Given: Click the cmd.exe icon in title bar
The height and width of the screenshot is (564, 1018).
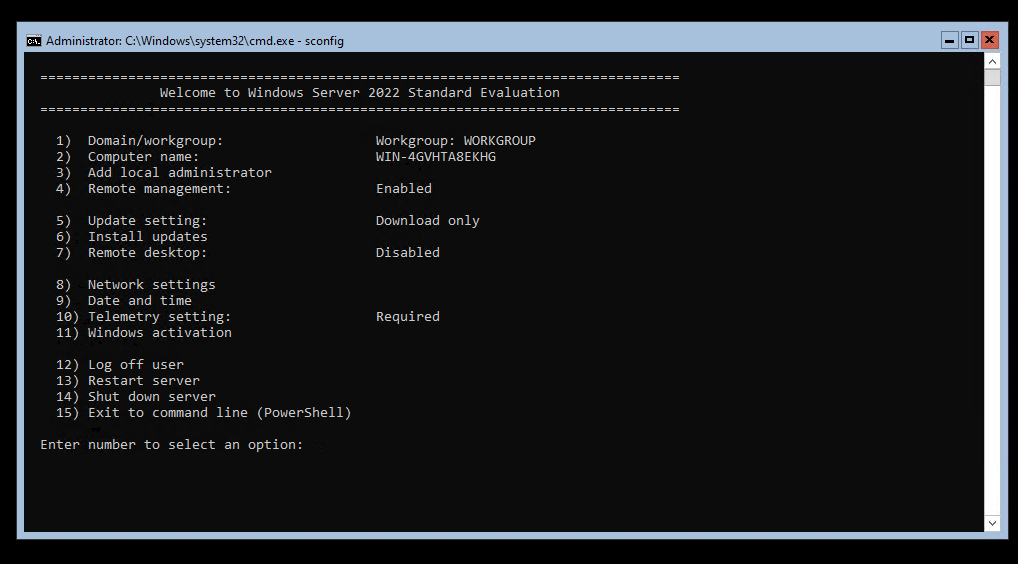Looking at the screenshot, I should tap(34, 41).
